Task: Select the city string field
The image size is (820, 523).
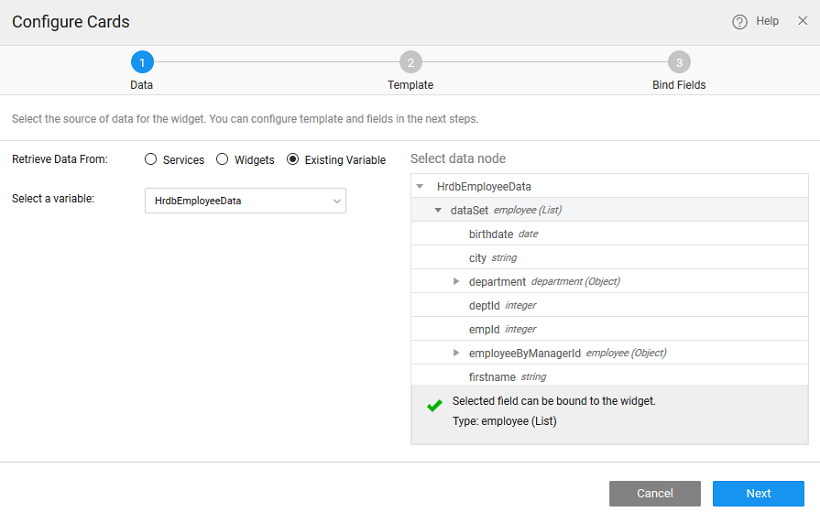Action: click(478, 258)
